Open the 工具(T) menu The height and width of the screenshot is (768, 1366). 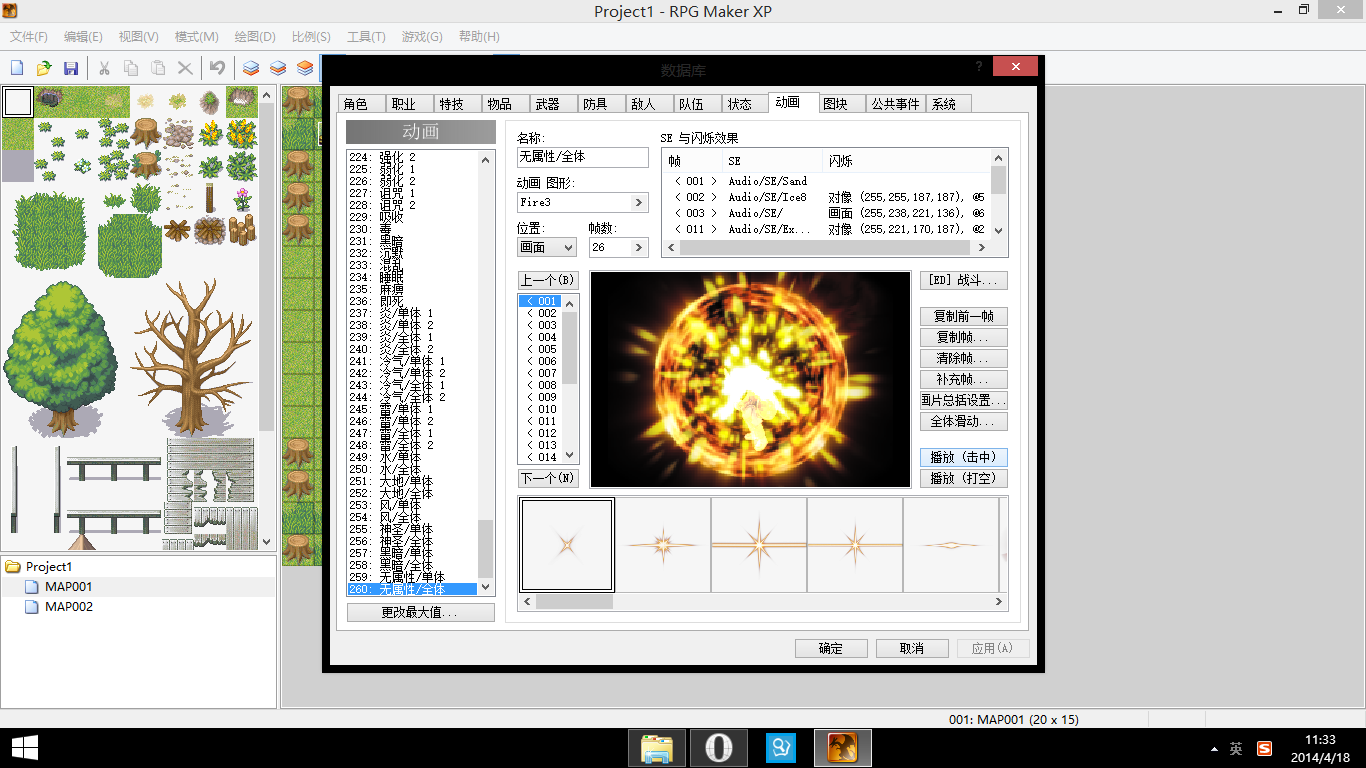pos(366,37)
